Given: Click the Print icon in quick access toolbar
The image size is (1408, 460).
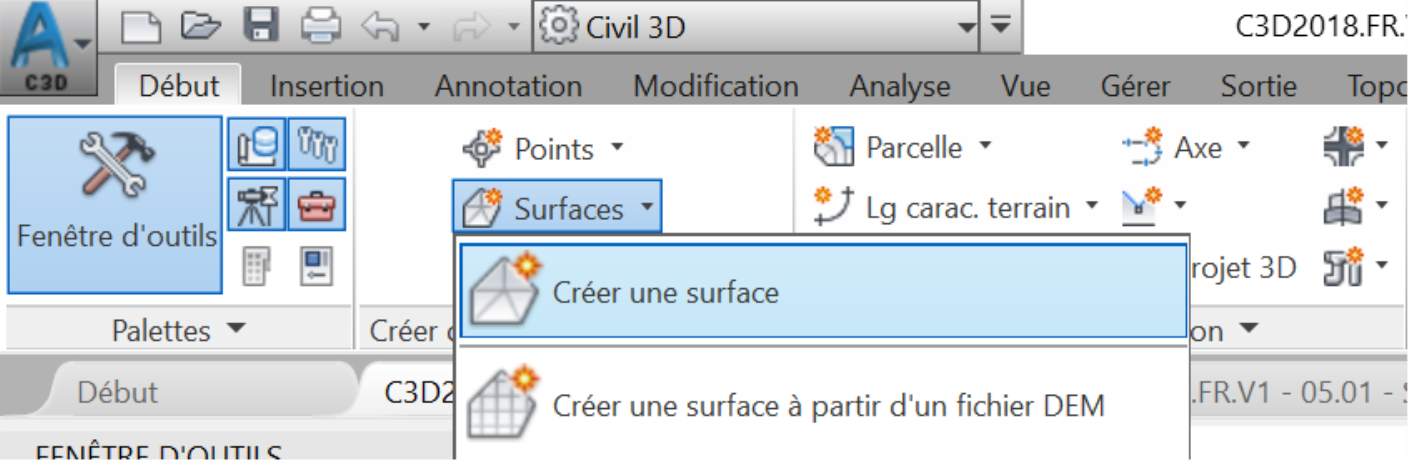Looking at the screenshot, I should pos(323,27).
